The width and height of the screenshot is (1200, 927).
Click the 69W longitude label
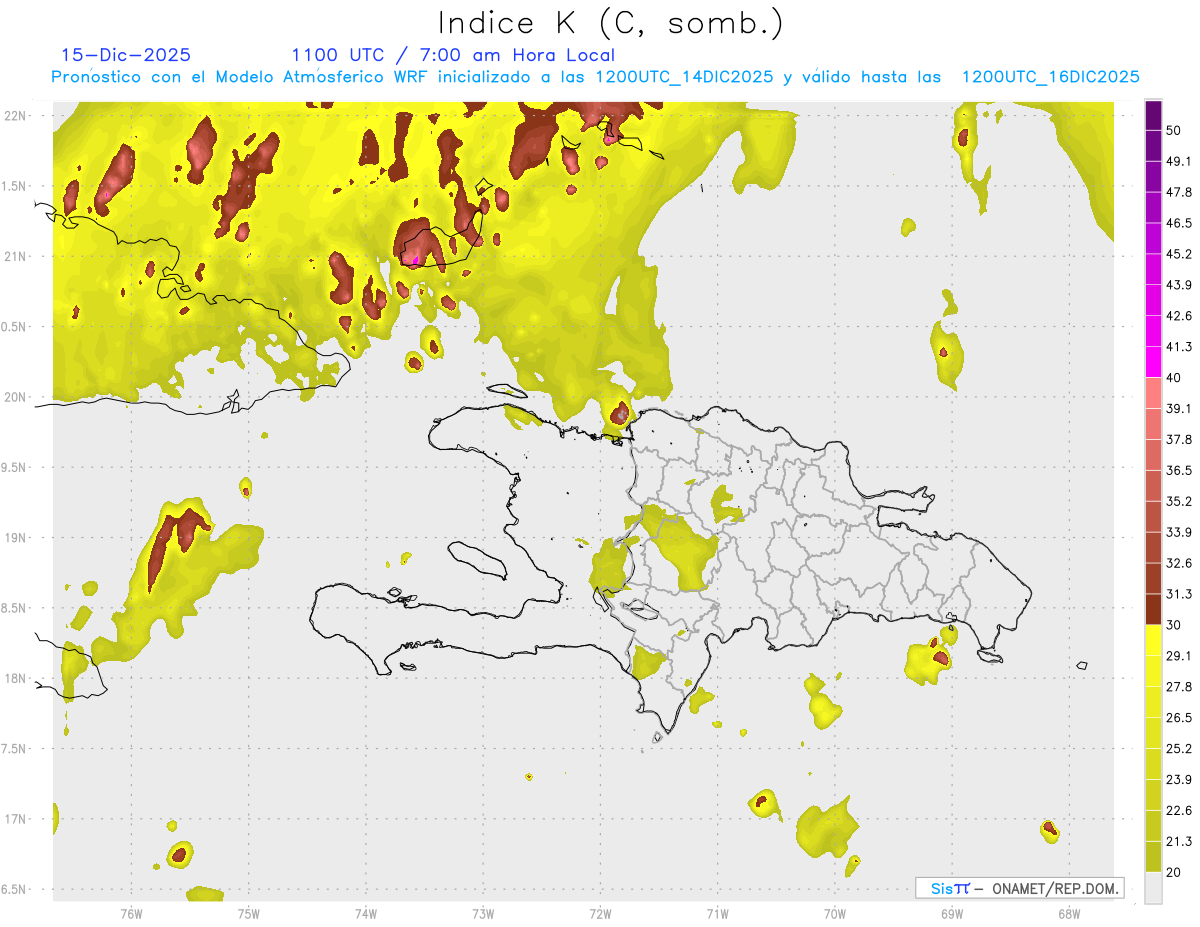[x=951, y=913]
